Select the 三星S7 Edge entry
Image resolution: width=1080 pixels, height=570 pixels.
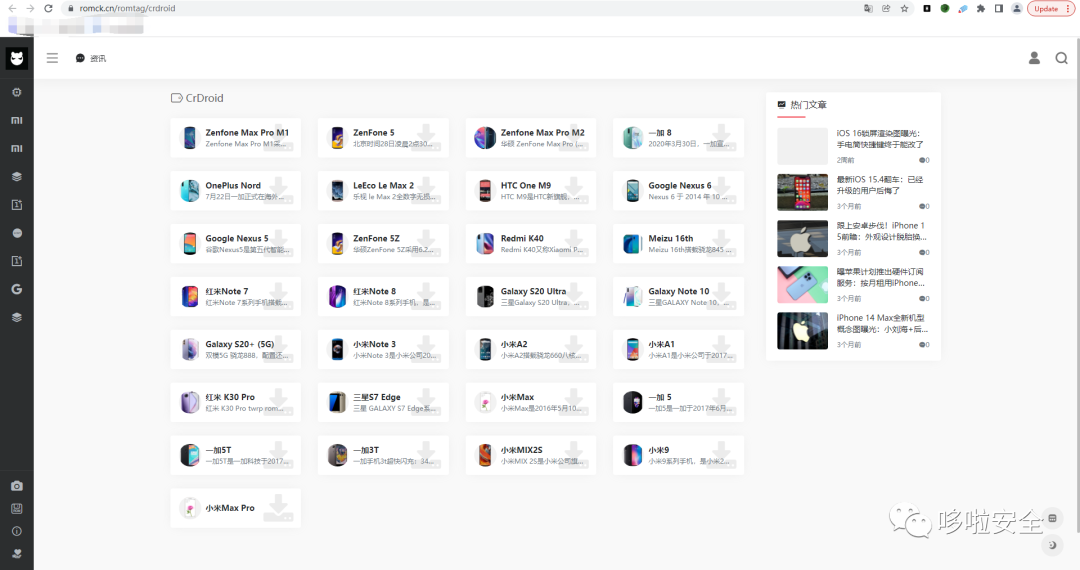pos(383,403)
